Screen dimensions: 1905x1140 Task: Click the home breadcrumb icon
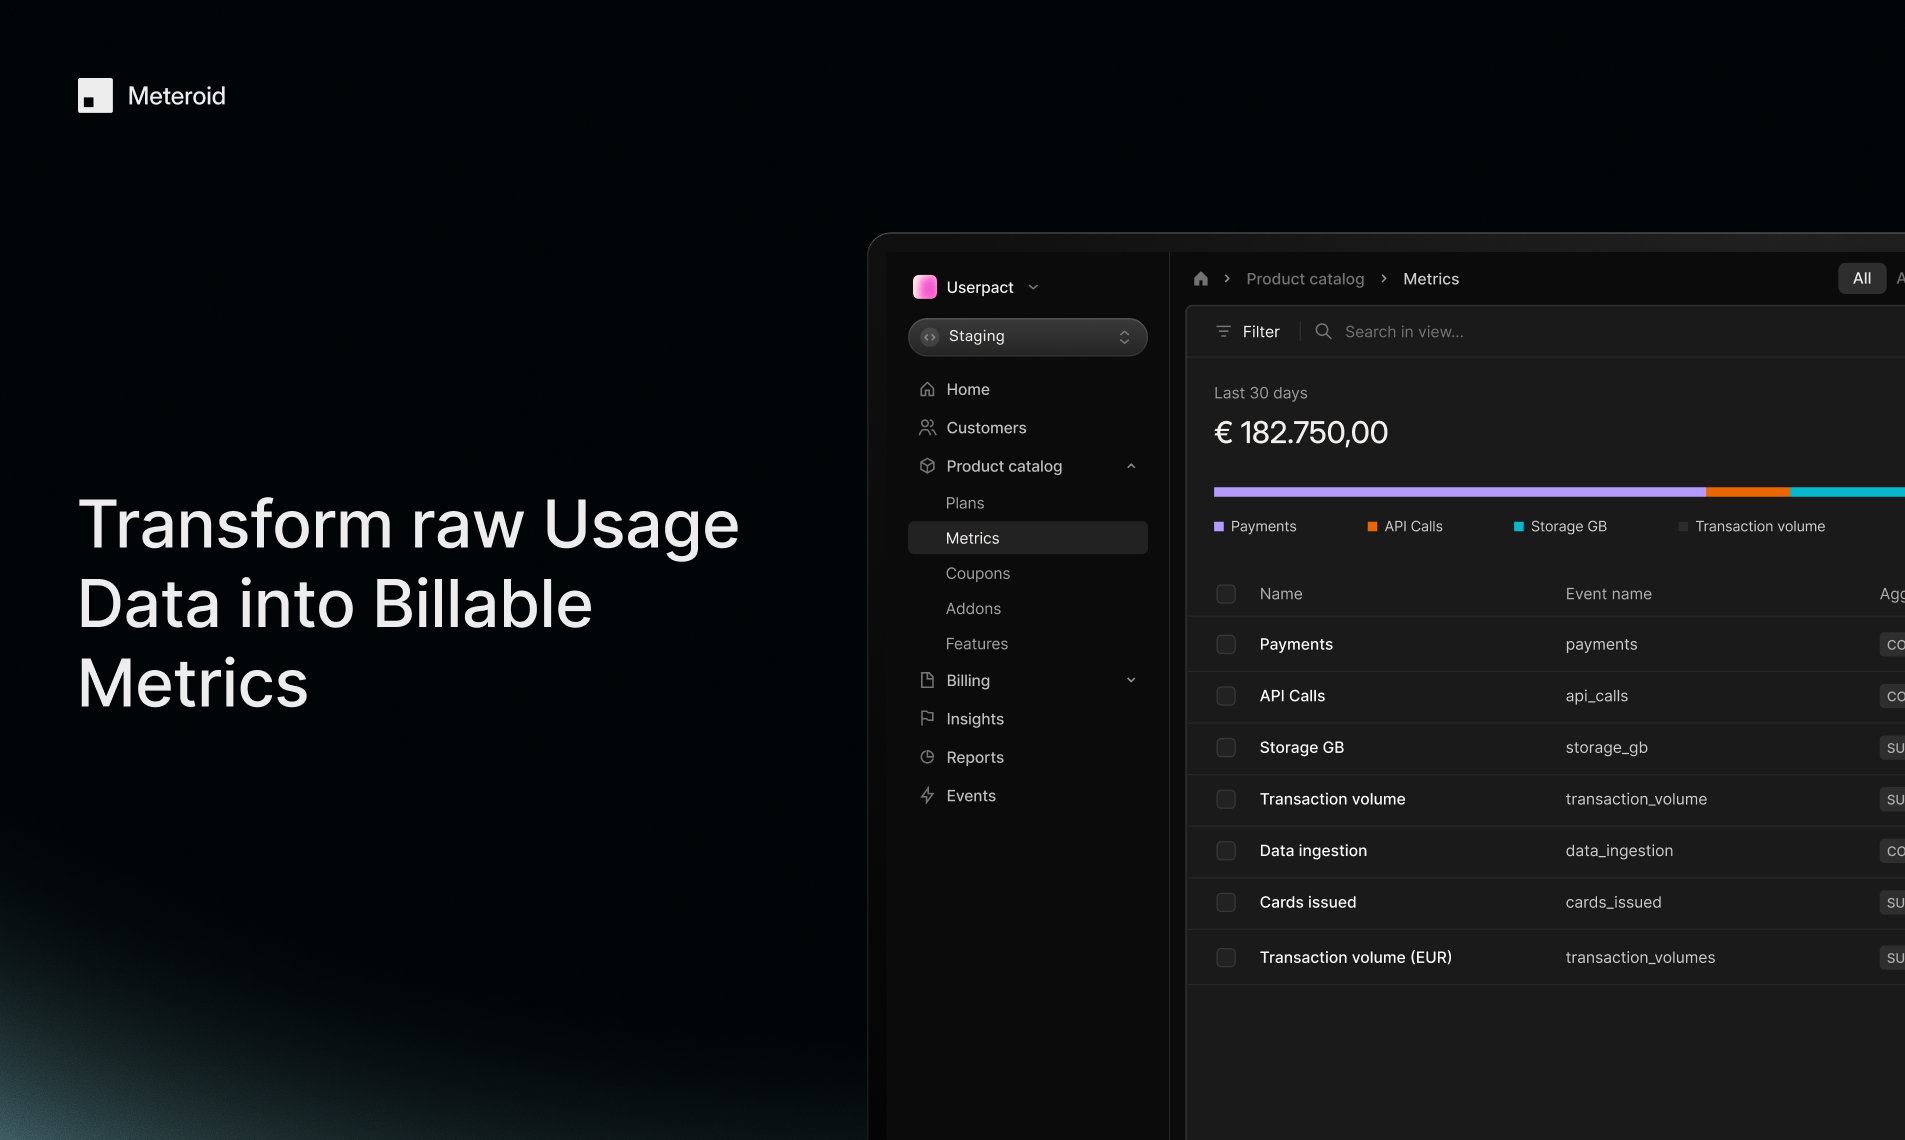1201,279
